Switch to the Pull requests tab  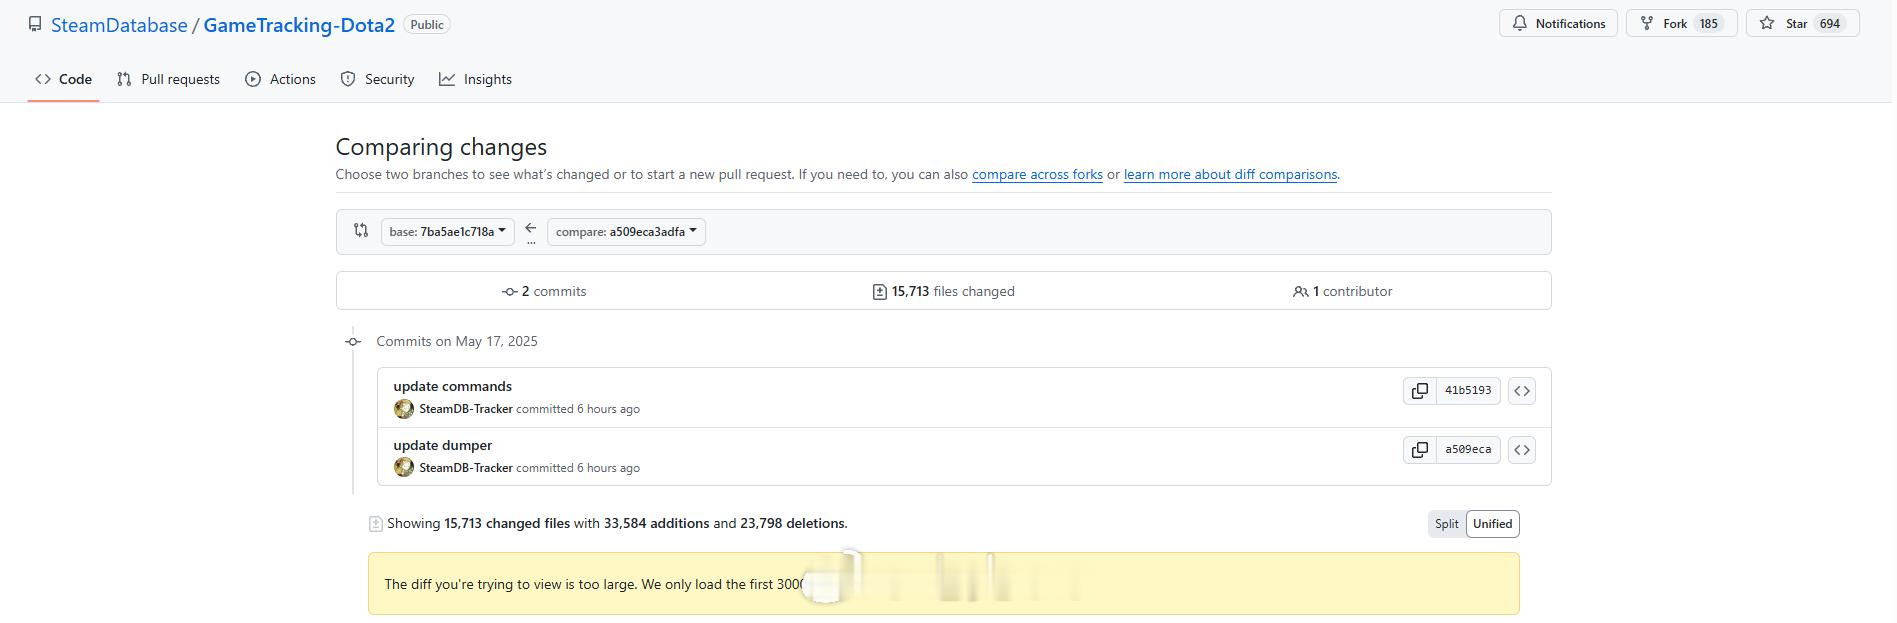pos(168,79)
